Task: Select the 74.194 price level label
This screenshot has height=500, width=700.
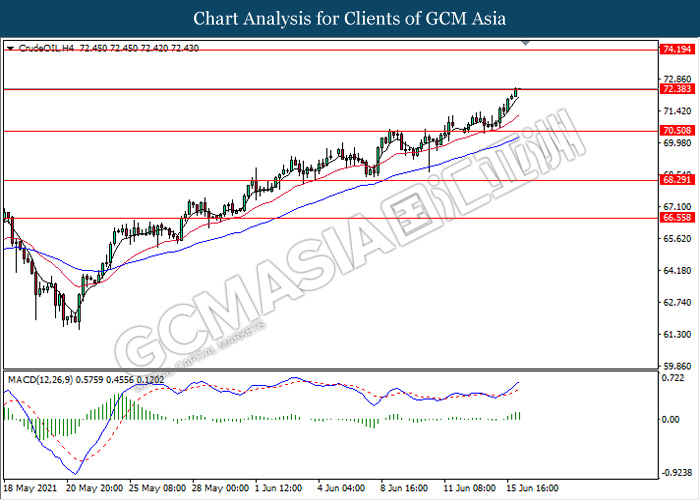Action: point(677,49)
